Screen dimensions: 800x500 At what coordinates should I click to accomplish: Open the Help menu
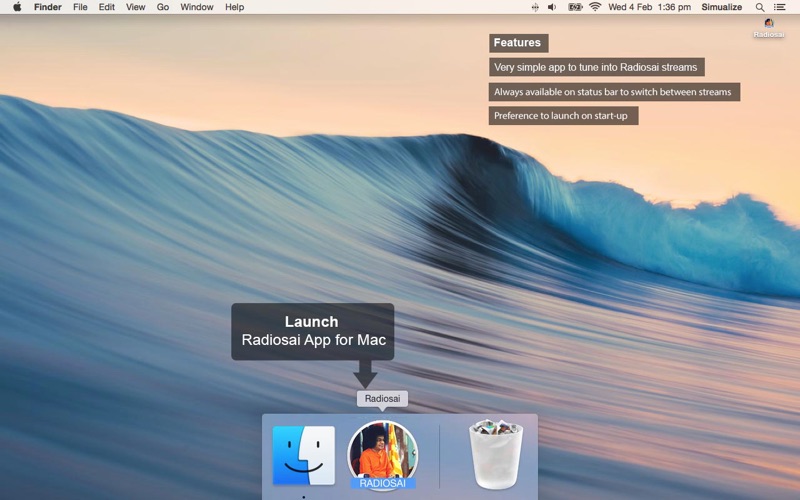point(234,7)
